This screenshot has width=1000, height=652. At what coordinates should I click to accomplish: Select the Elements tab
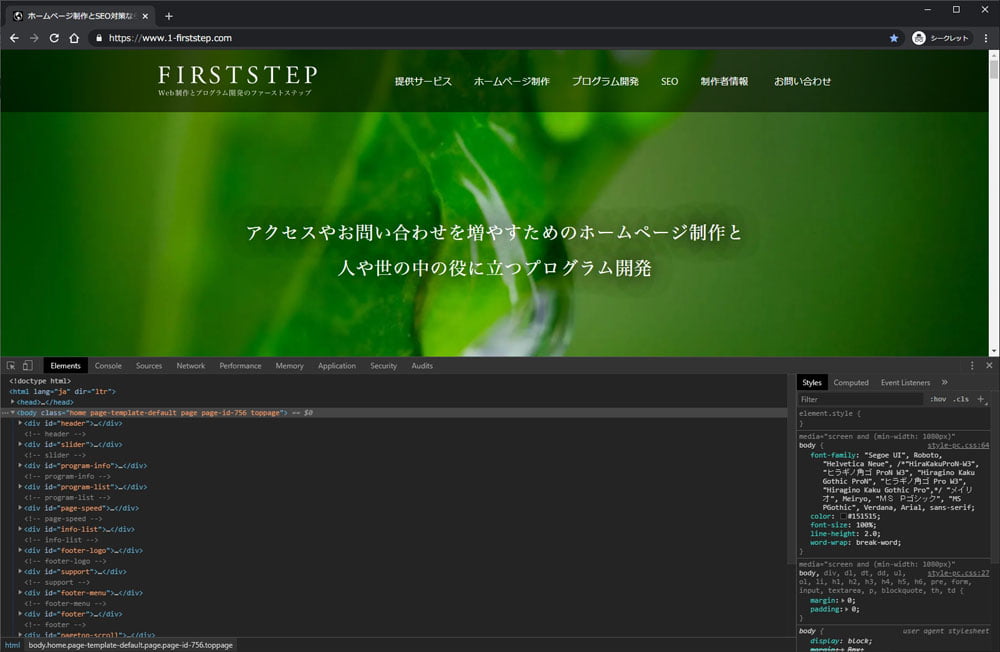pos(65,366)
